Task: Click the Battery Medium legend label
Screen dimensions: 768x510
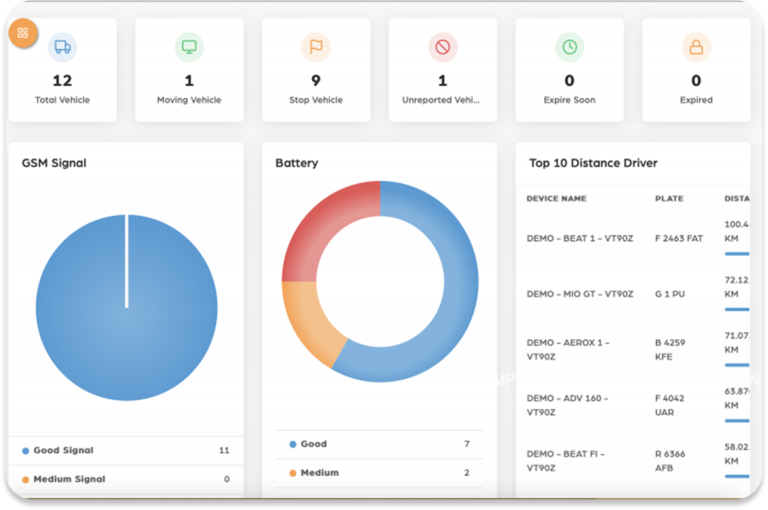Action: pyautogui.click(x=319, y=473)
